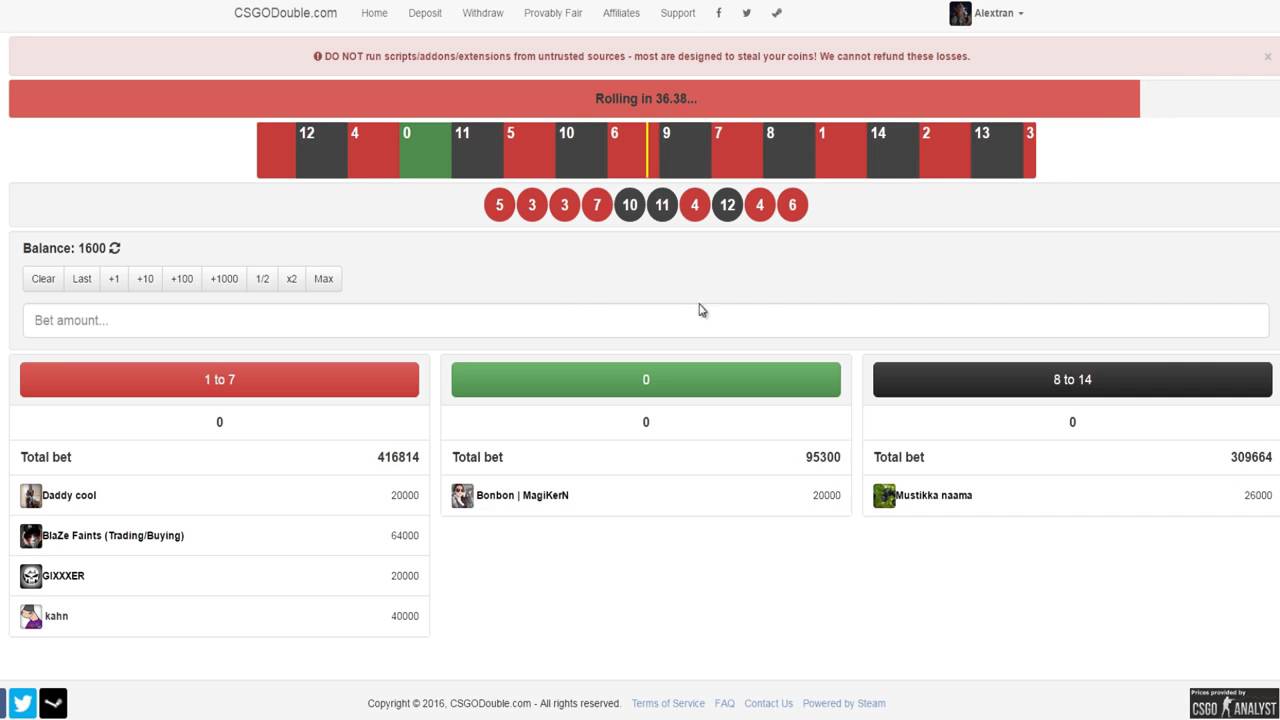Click the Bonbon | MagiKerN avatar
This screenshot has height=720, width=1280.
(x=462, y=495)
